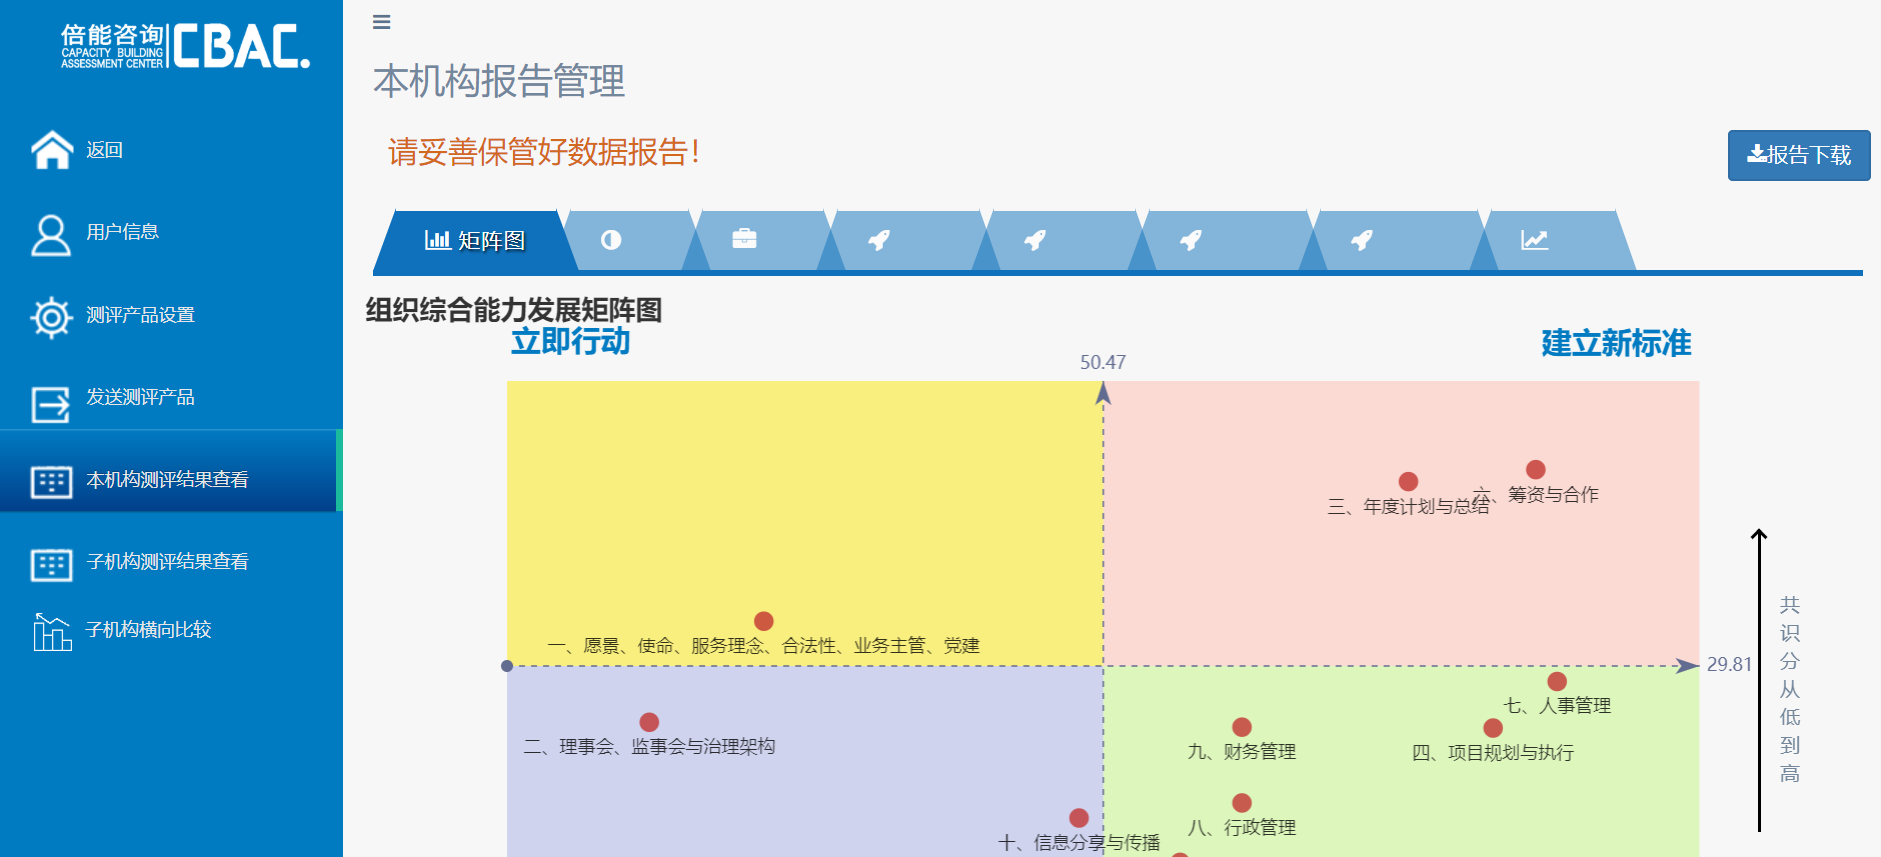Open 发送测评产品 menu item
This screenshot has width=1881, height=857.
tap(140, 397)
